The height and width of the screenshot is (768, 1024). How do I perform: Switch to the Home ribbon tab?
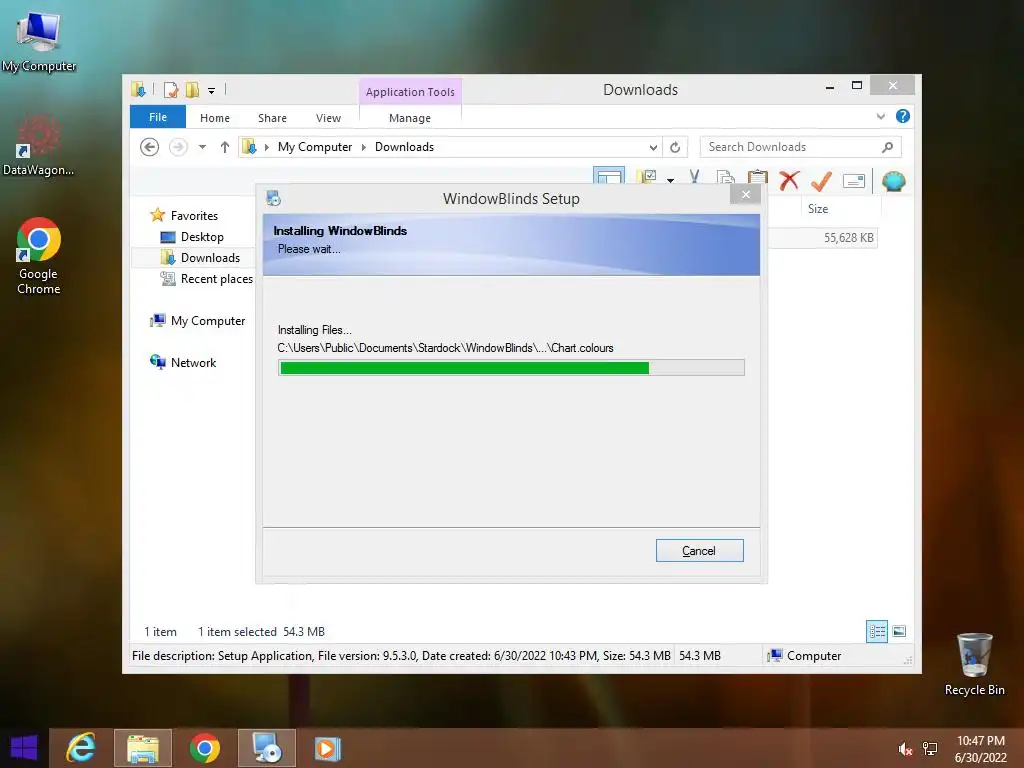pyautogui.click(x=215, y=118)
